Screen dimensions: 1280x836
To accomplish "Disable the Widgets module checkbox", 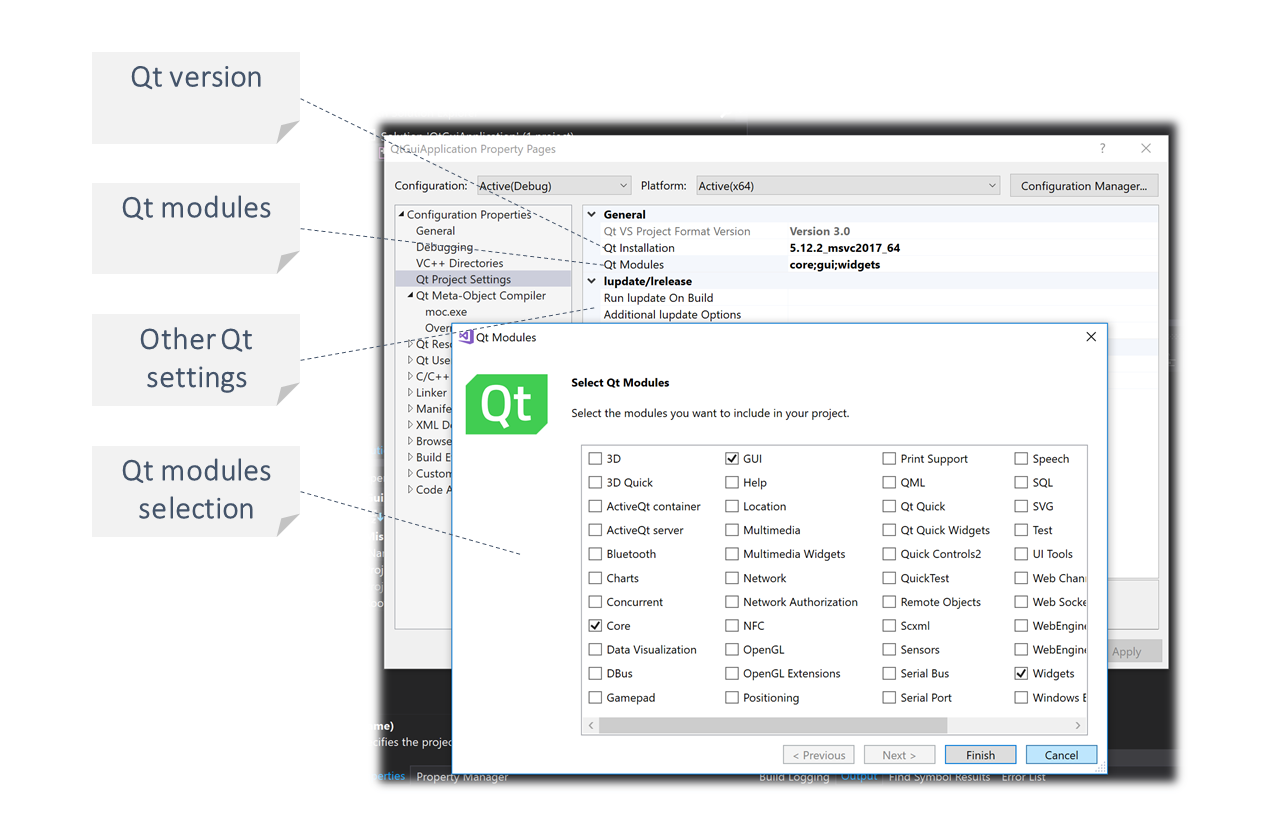I will coord(1021,674).
